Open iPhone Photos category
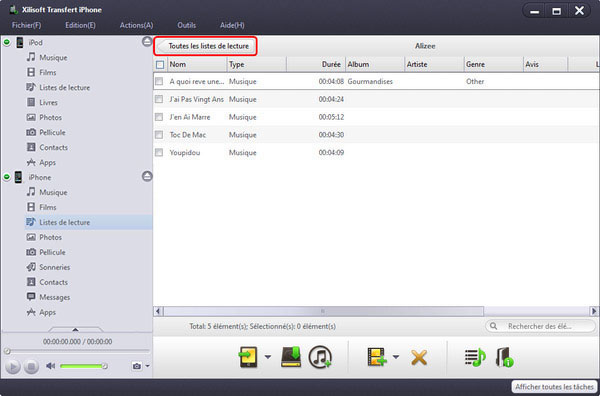This screenshot has height=396, width=600. [44, 237]
